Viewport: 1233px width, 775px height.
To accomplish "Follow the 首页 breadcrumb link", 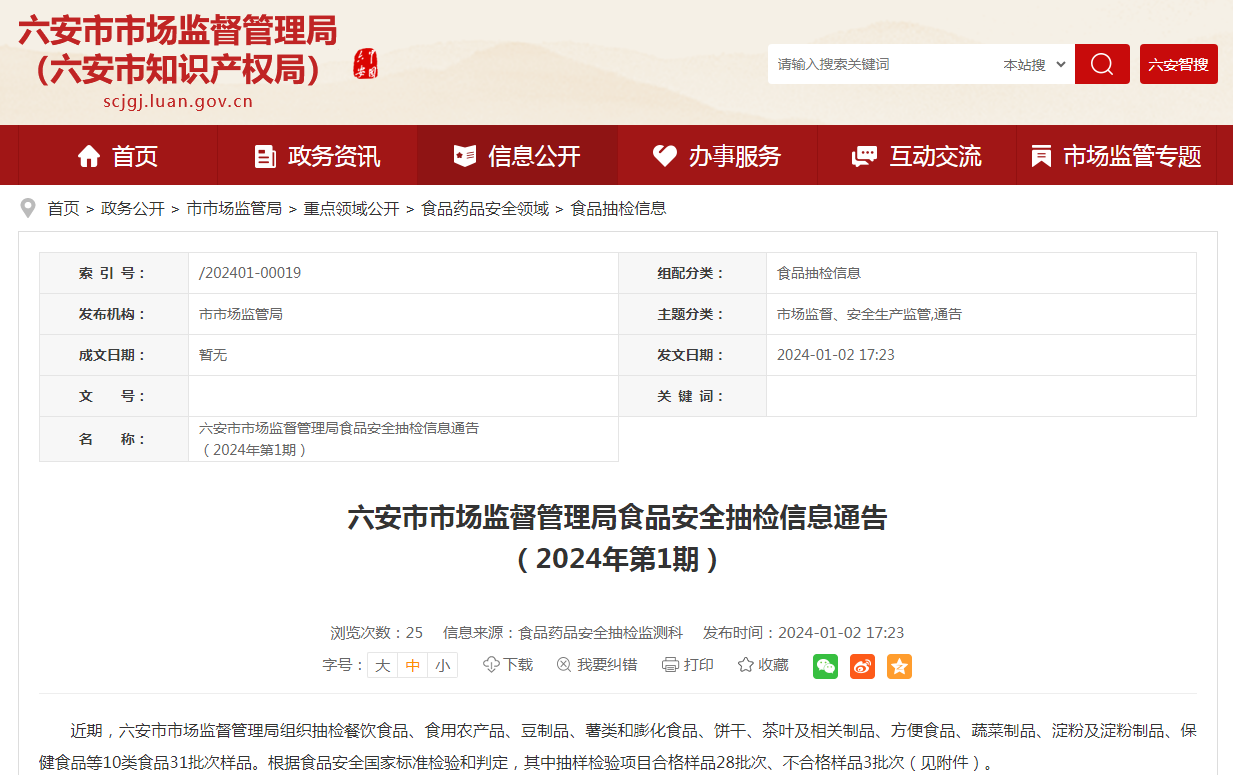I will [63, 209].
